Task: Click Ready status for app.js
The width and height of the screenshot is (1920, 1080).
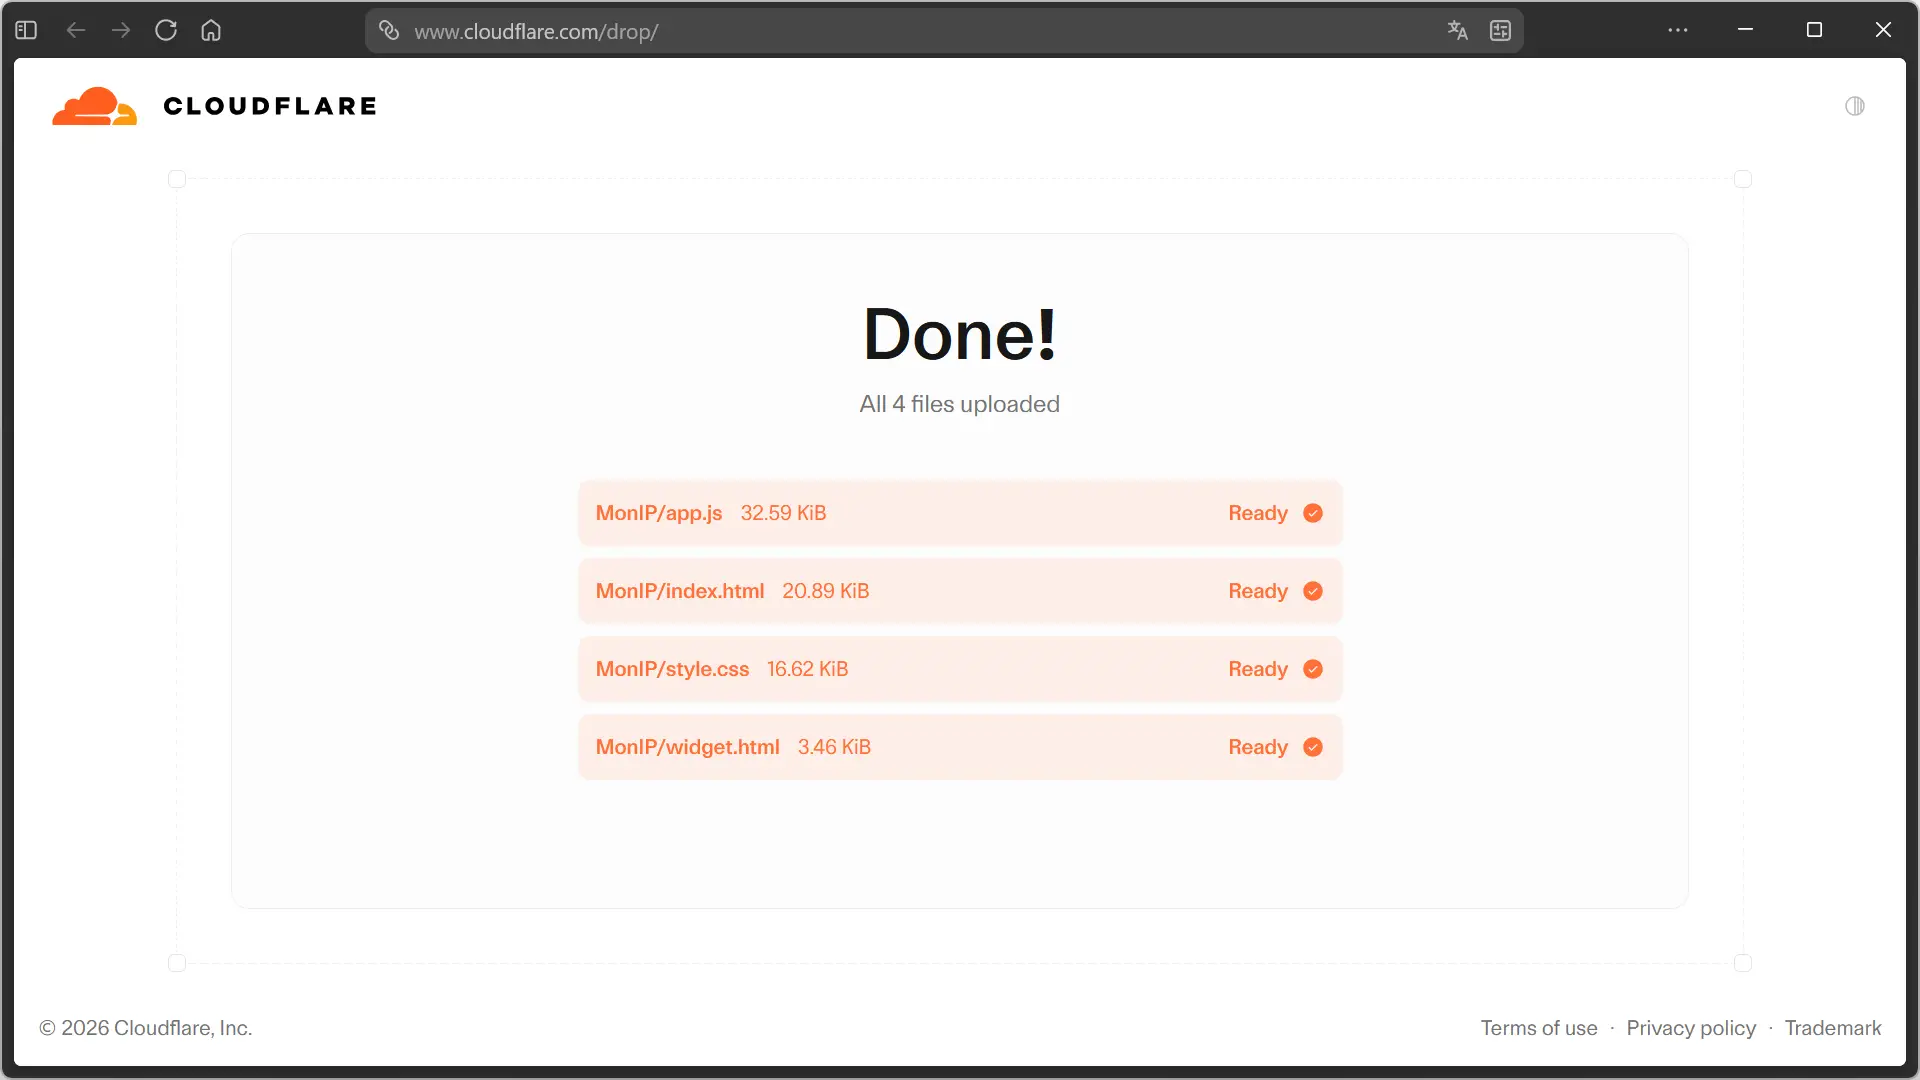Action: click(x=1258, y=513)
